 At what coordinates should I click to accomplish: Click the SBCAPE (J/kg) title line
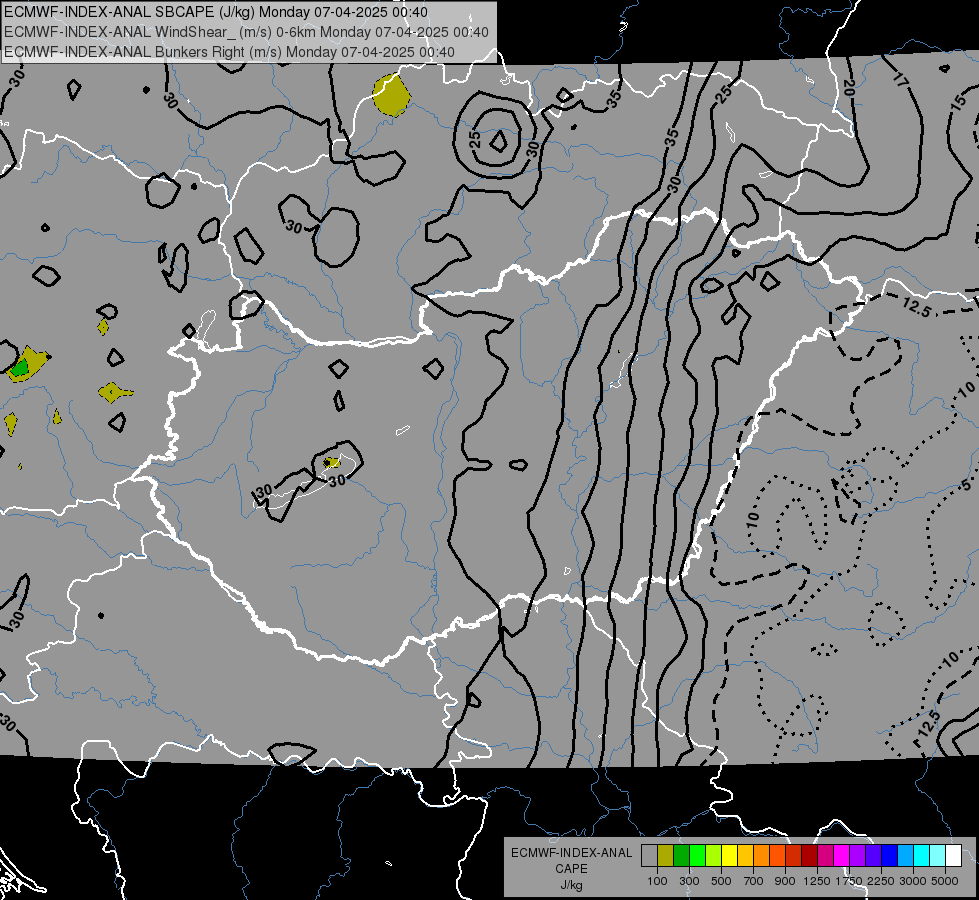[x=216, y=12]
